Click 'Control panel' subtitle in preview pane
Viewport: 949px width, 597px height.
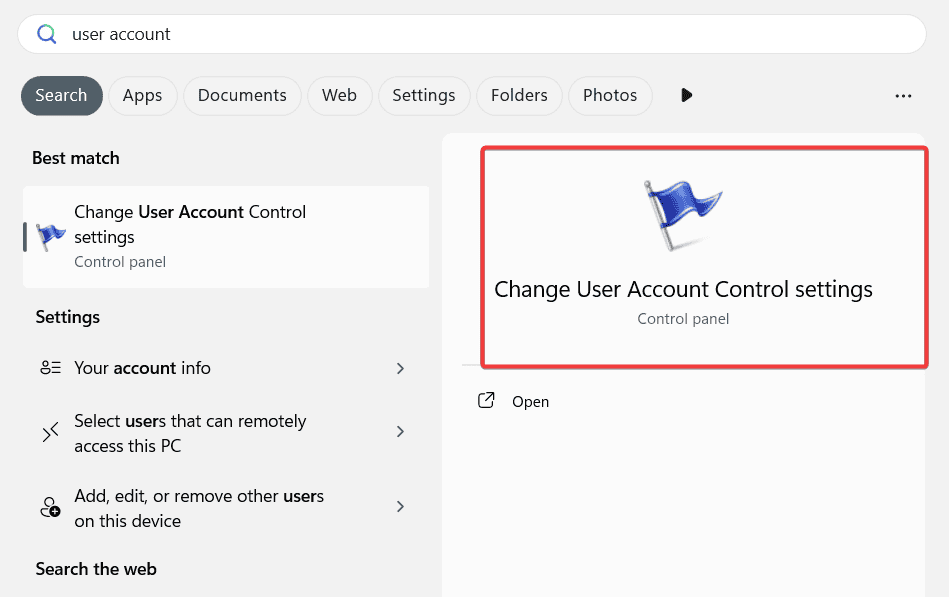pyautogui.click(x=683, y=319)
